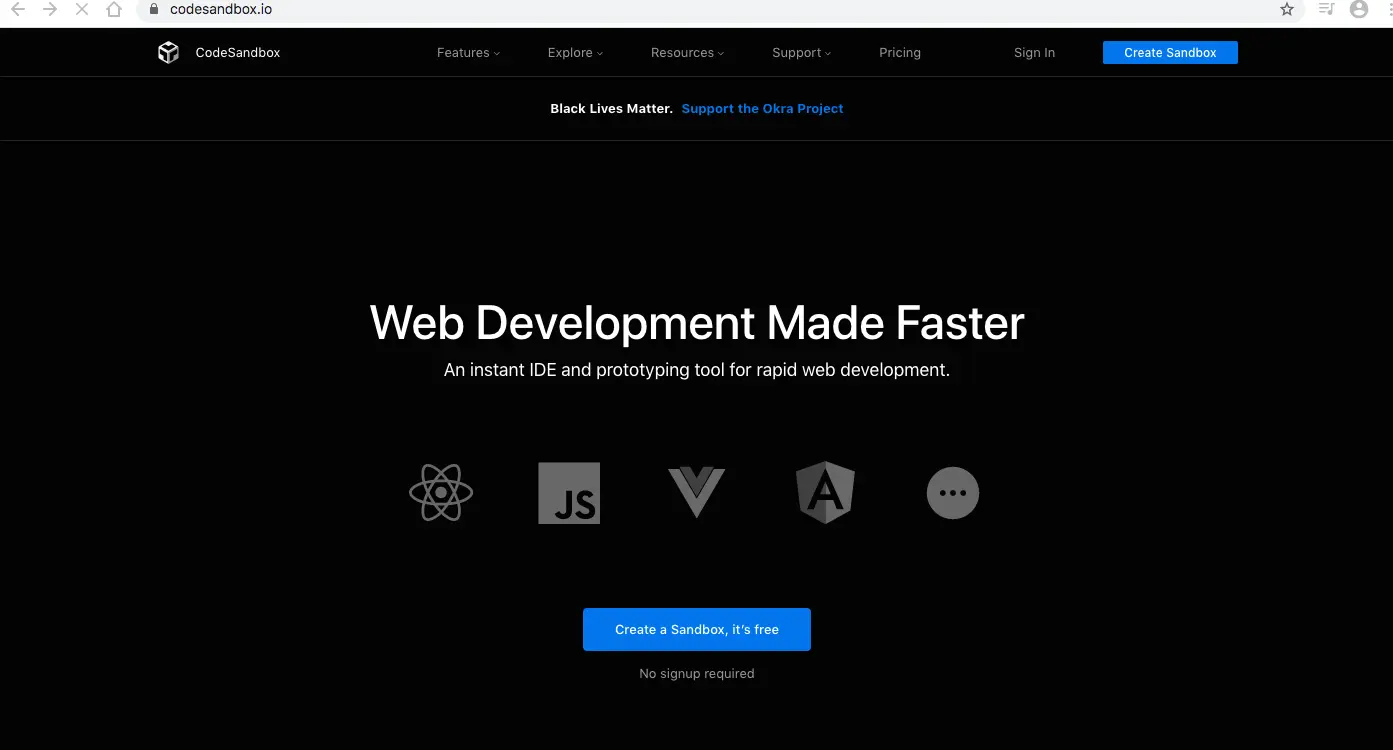Expand the Support dropdown menu
This screenshot has width=1393, height=750.
tap(801, 53)
